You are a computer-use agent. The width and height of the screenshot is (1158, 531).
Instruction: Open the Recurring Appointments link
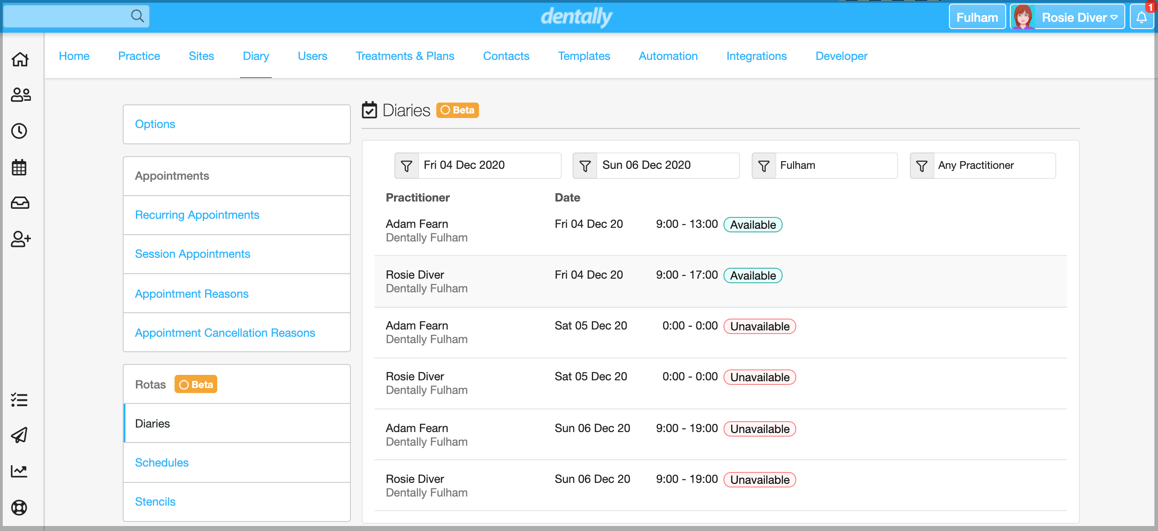point(197,215)
